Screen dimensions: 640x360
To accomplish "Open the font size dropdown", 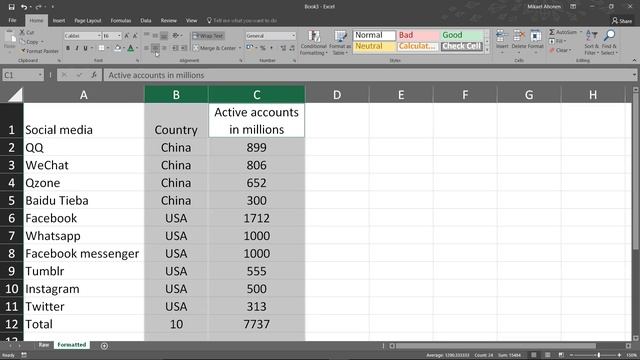I will point(119,36).
